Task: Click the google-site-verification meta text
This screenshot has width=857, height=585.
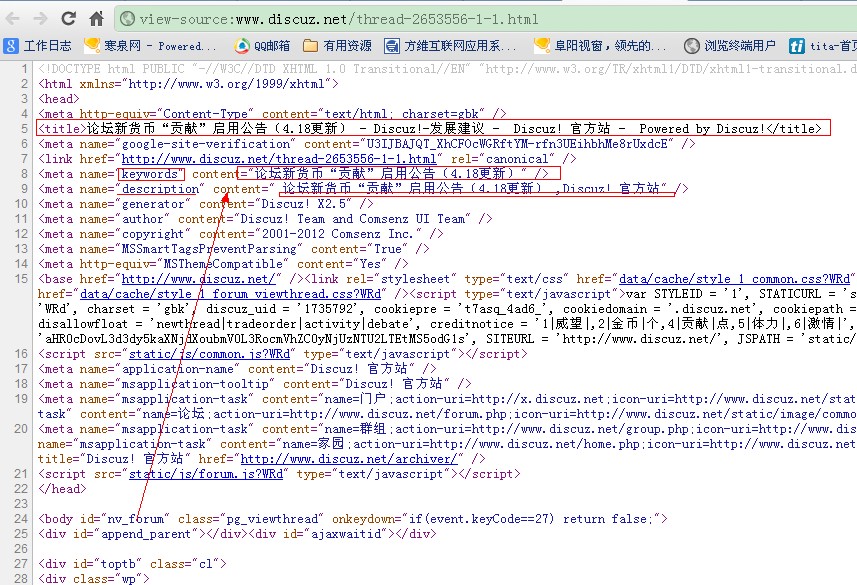Action: click(x=367, y=144)
